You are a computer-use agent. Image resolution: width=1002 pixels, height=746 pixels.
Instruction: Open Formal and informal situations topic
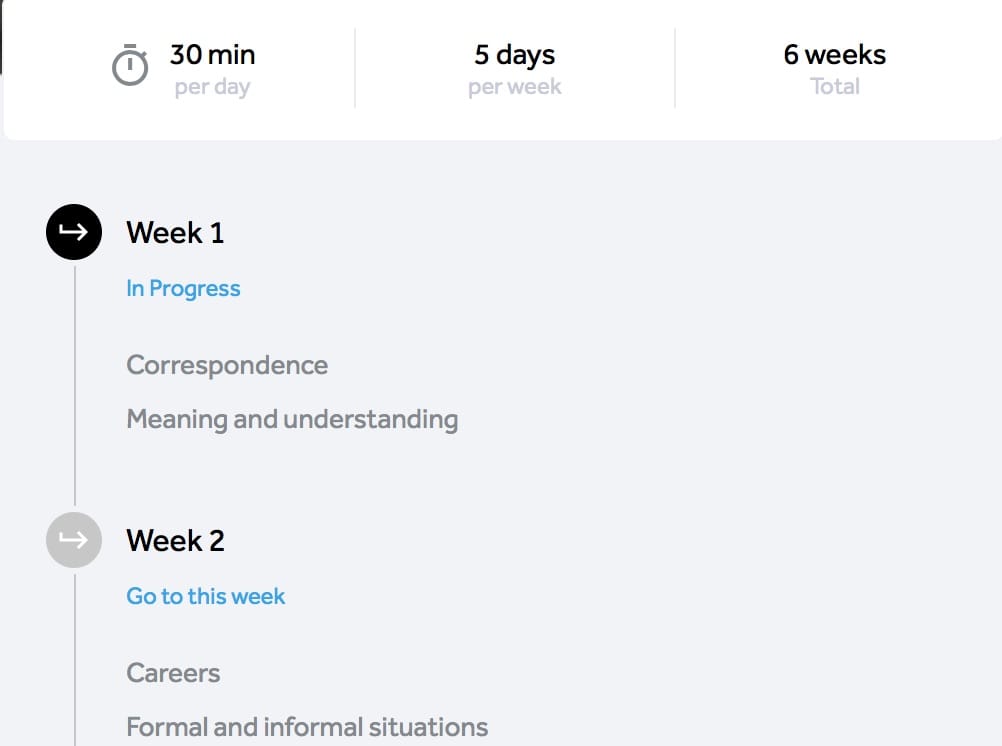[307, 727]
